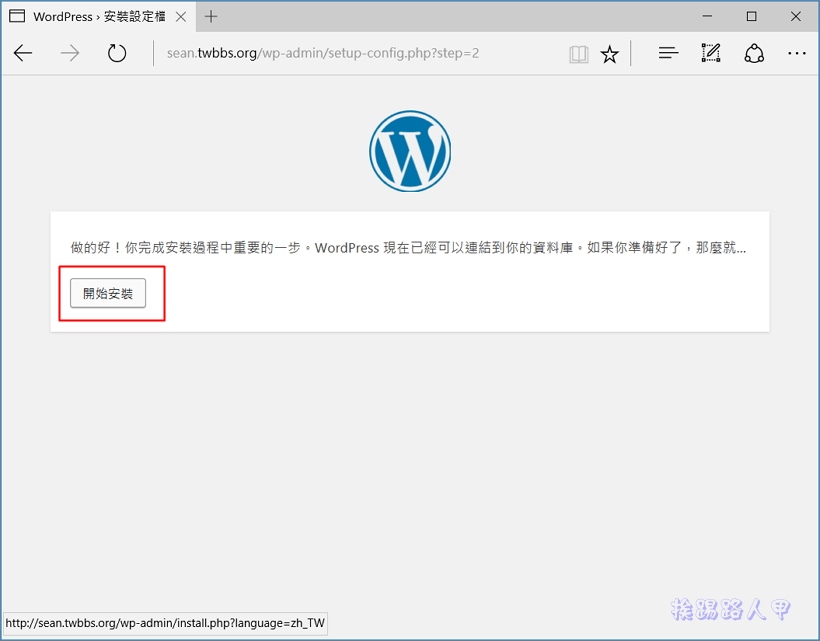
Task: Close the WordPress tab
Action: click(181, 17)
